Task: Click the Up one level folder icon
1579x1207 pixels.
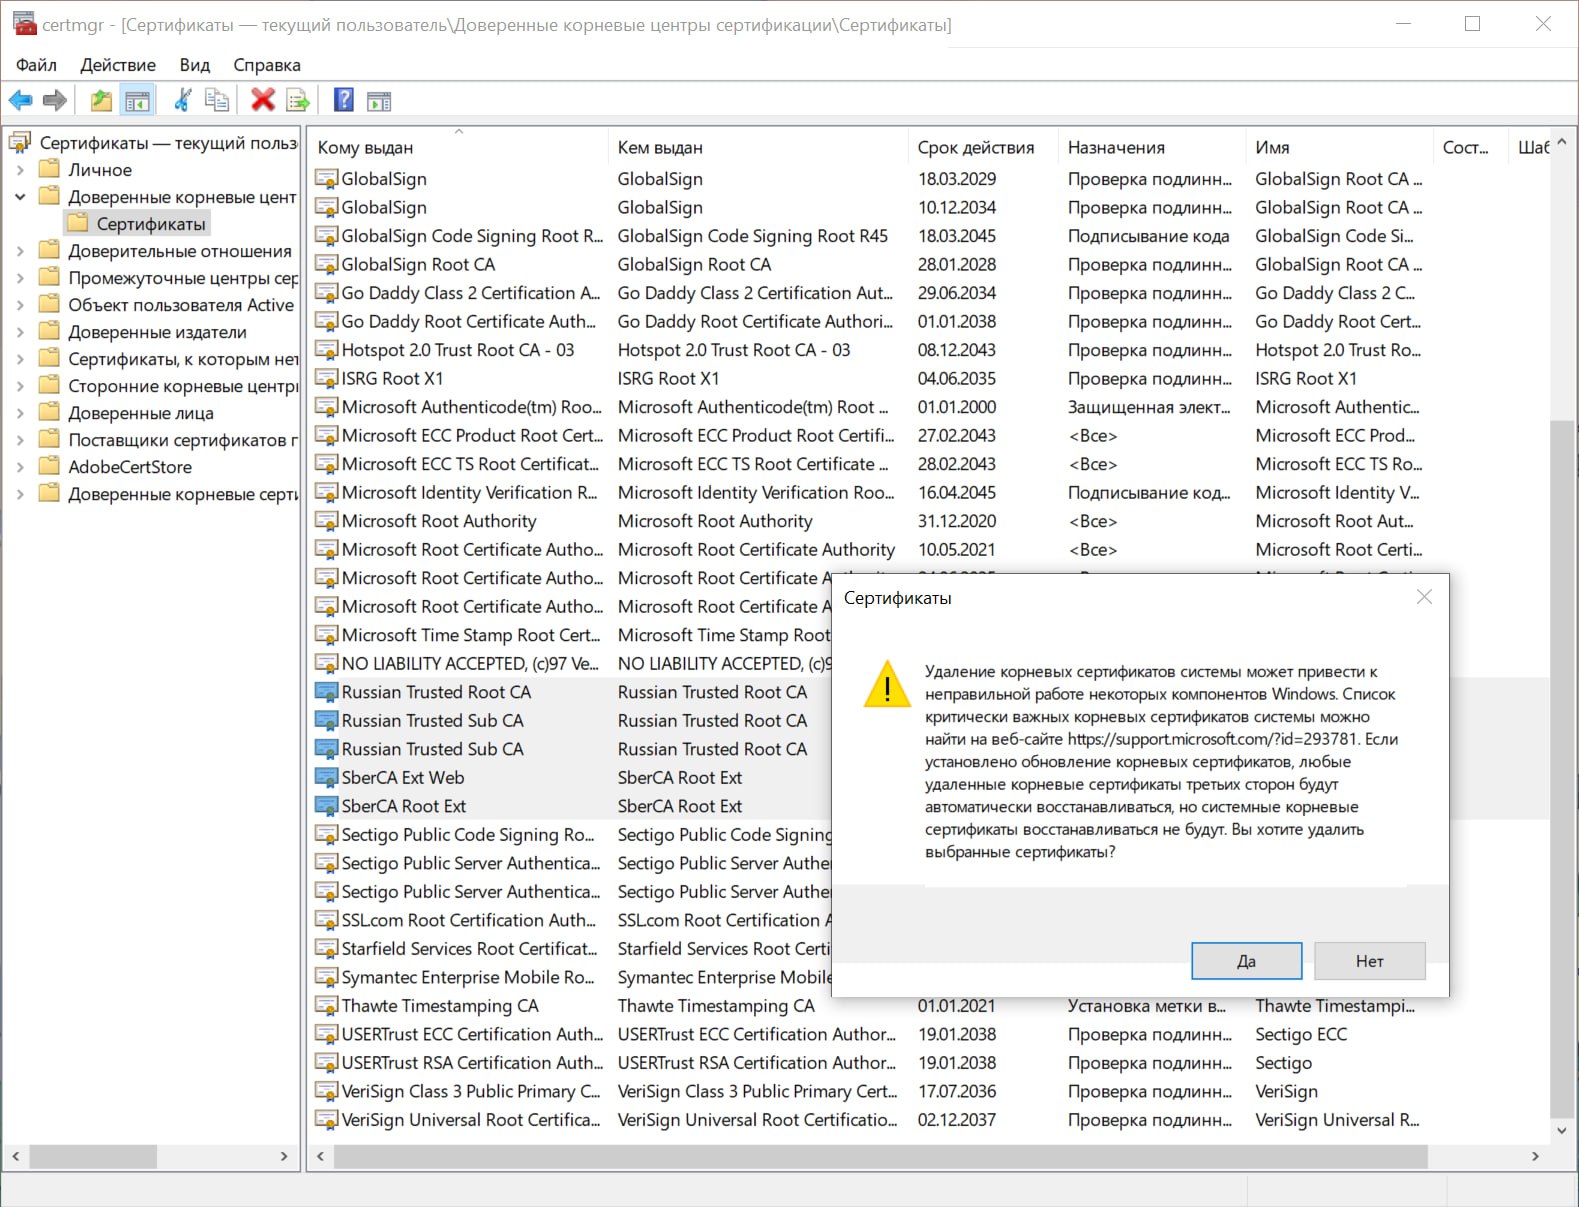Action: click(x=101, y=100)
